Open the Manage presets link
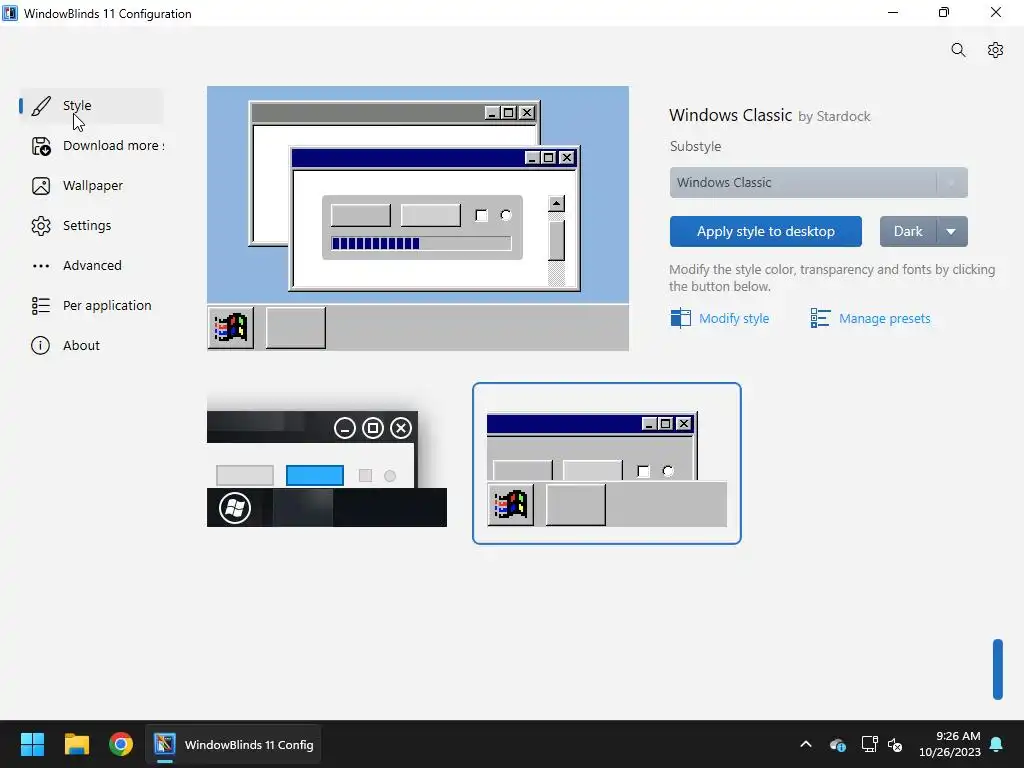 pyautogui.click(x=885, y=319)
